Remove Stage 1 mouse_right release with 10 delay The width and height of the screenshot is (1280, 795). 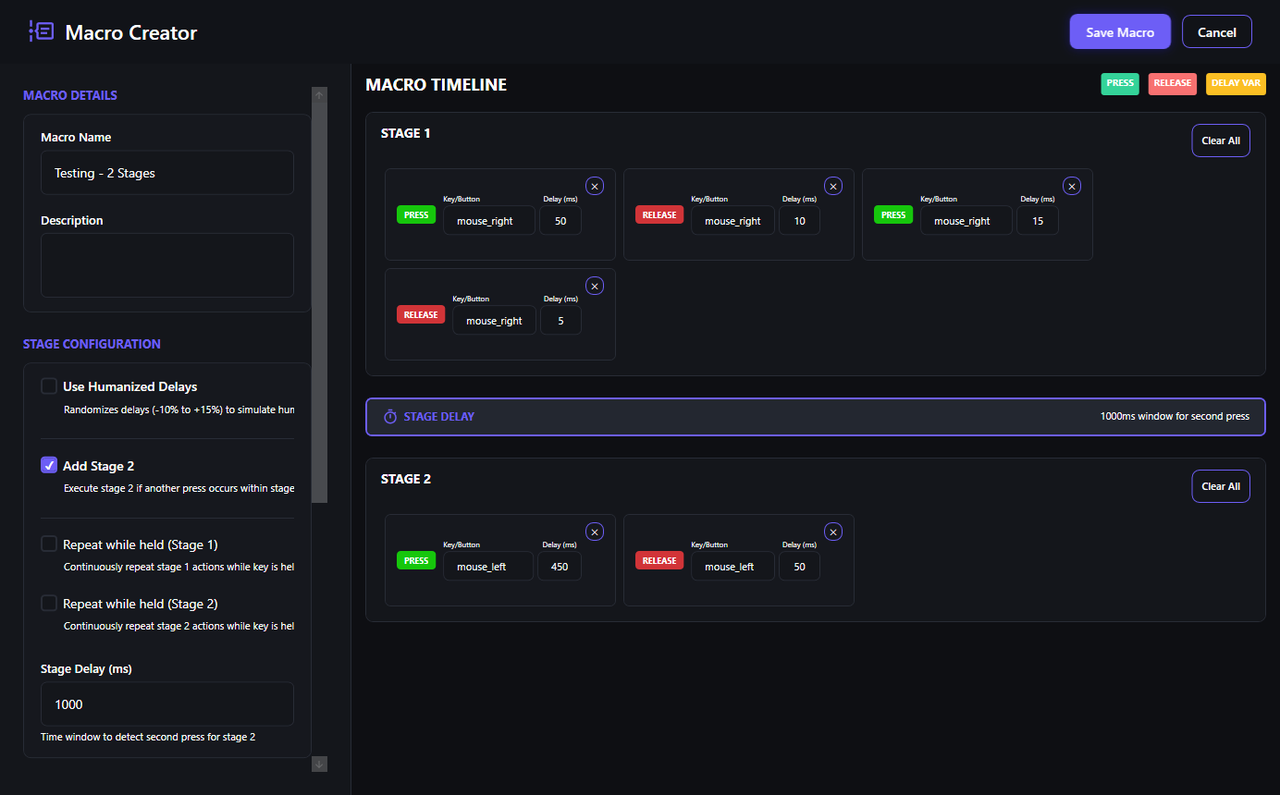[x=833, y=186]
